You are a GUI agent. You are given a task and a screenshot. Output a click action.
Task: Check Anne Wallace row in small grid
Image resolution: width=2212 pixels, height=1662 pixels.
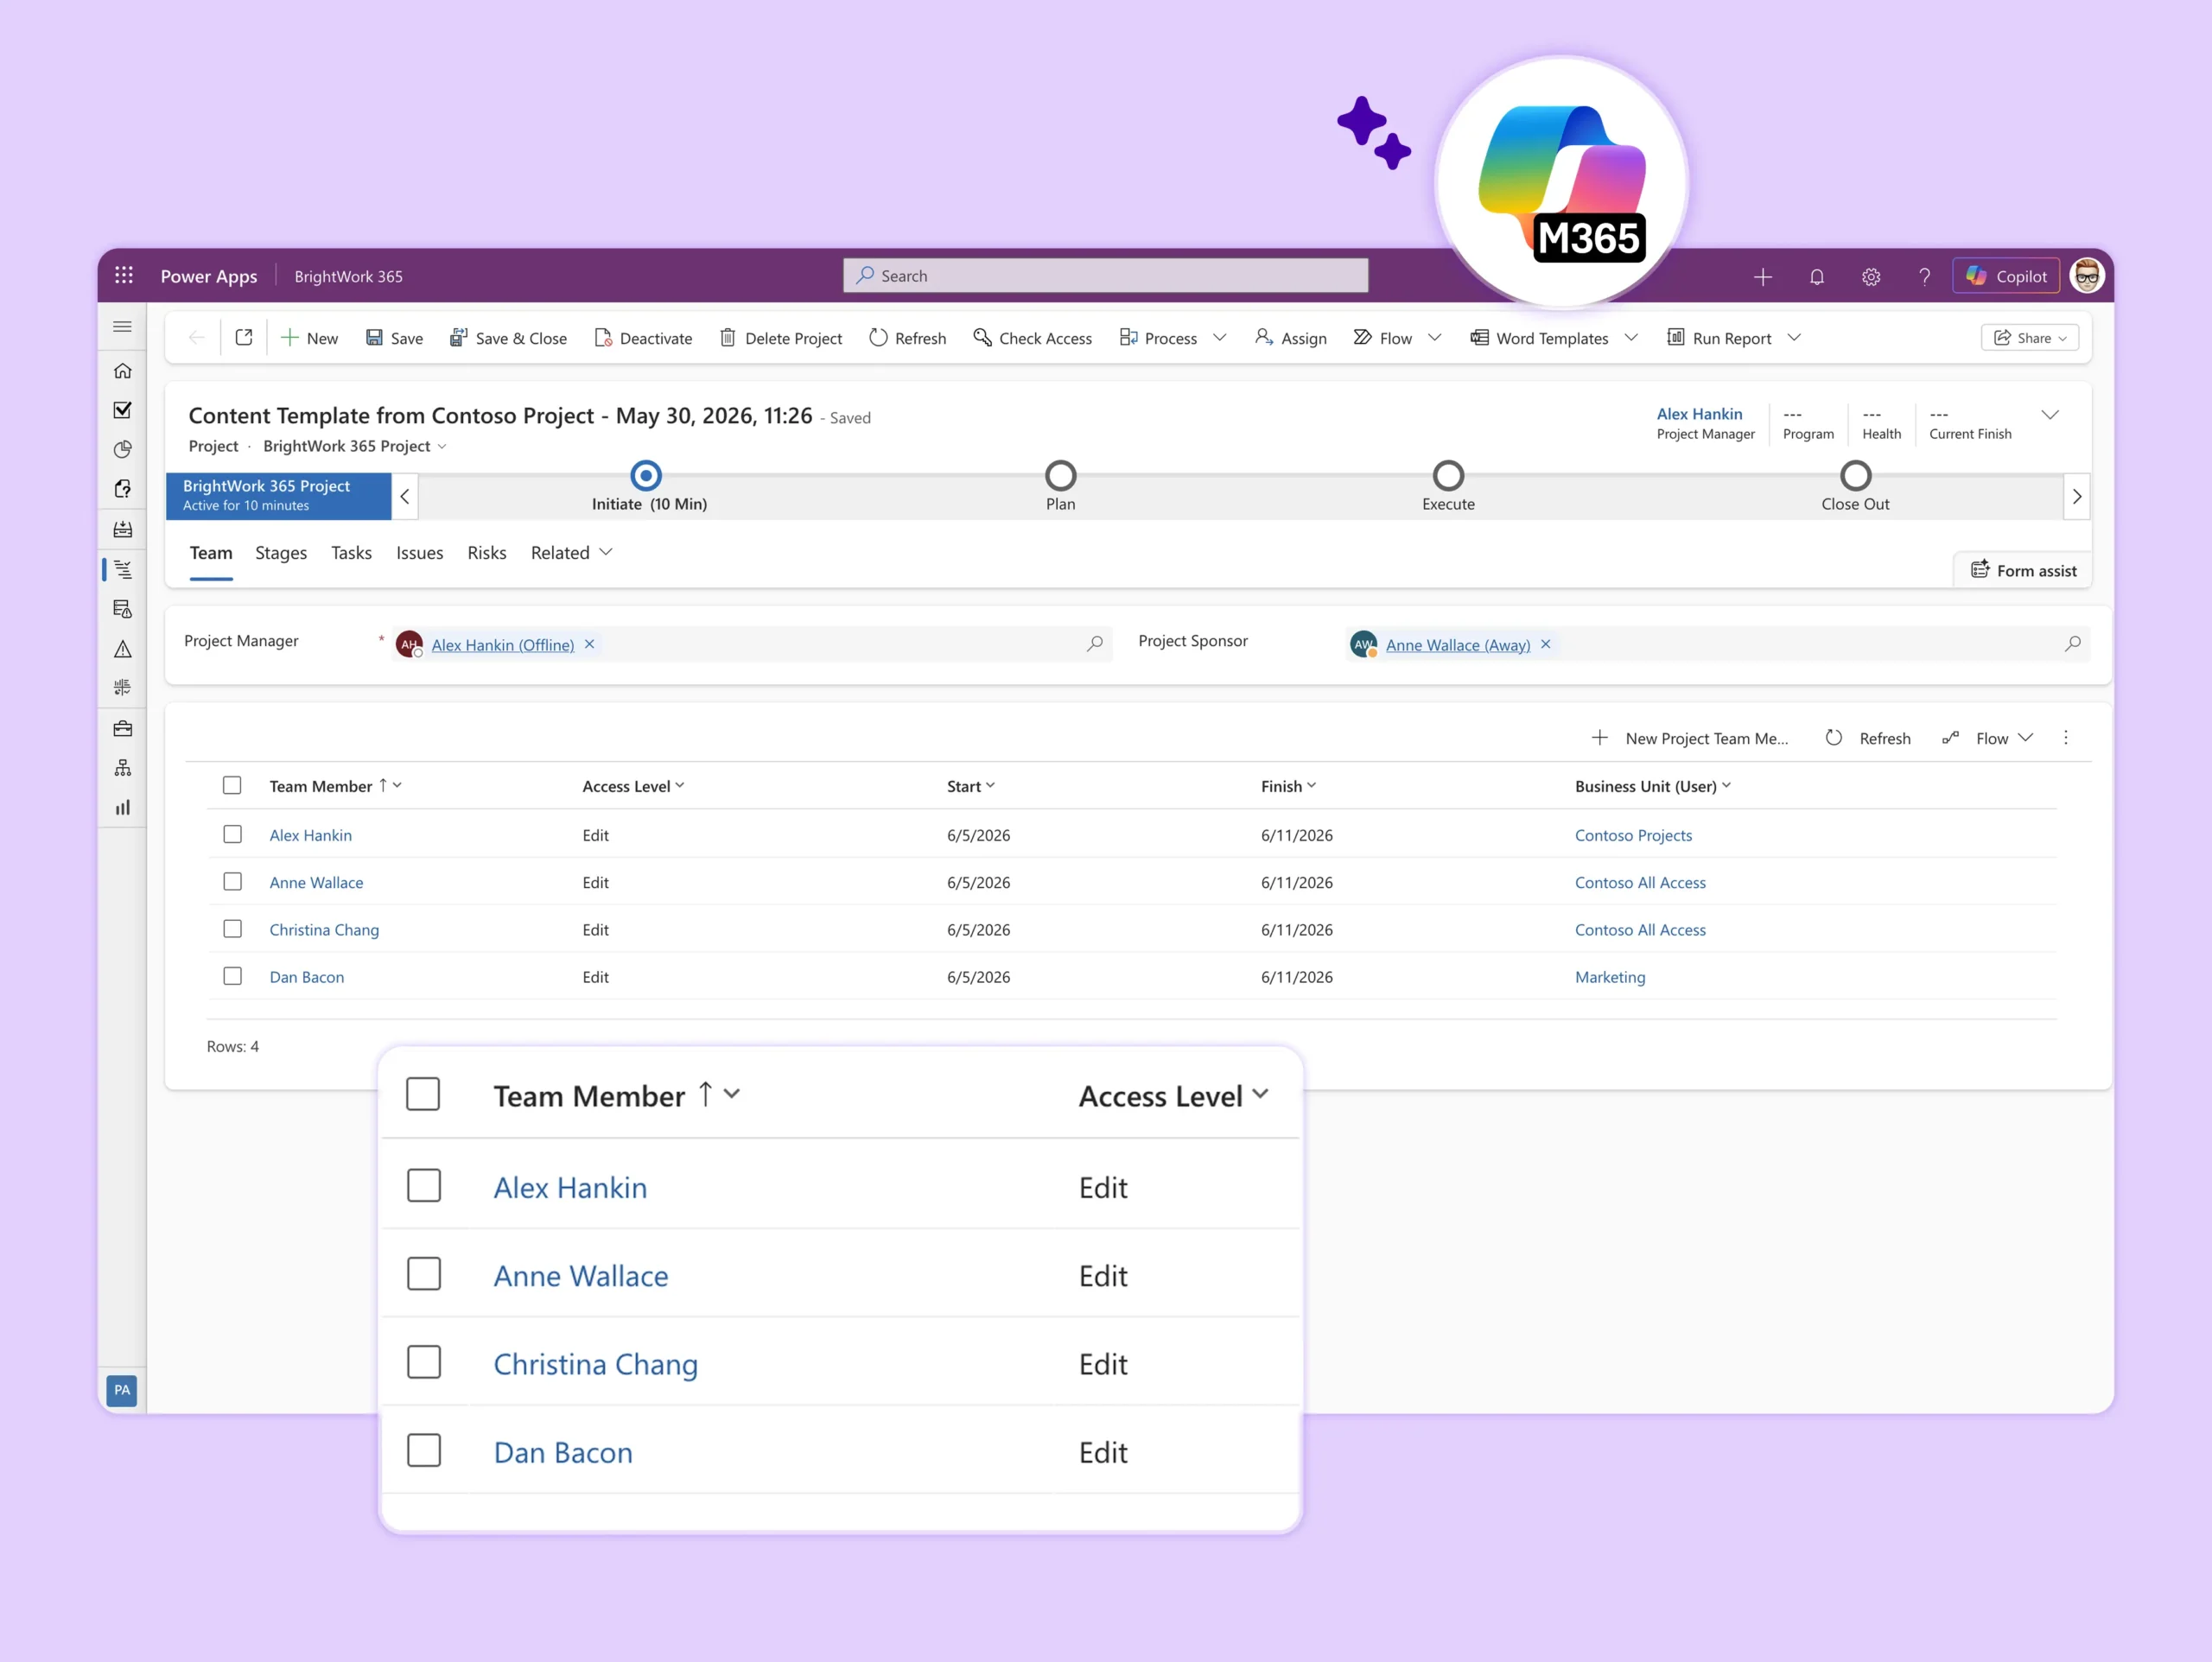point(232,882)
